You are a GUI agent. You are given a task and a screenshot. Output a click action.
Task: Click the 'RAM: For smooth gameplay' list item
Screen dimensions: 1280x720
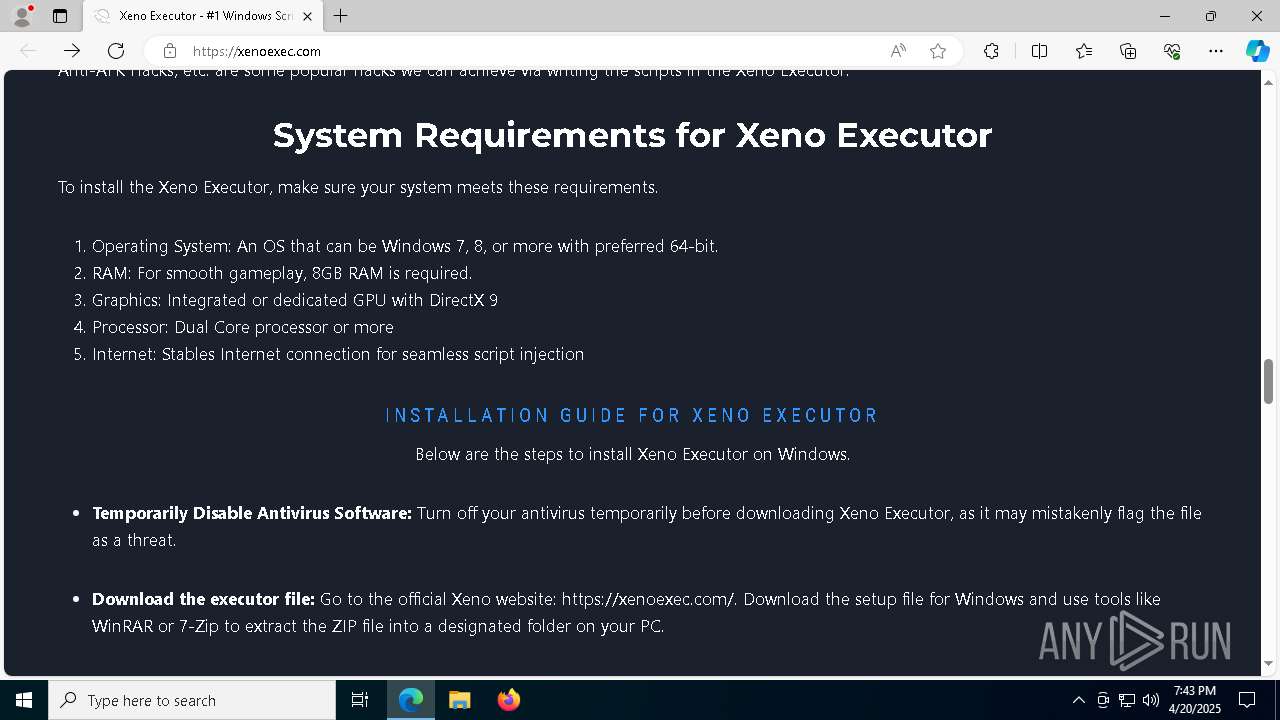[x=282, y=273]
